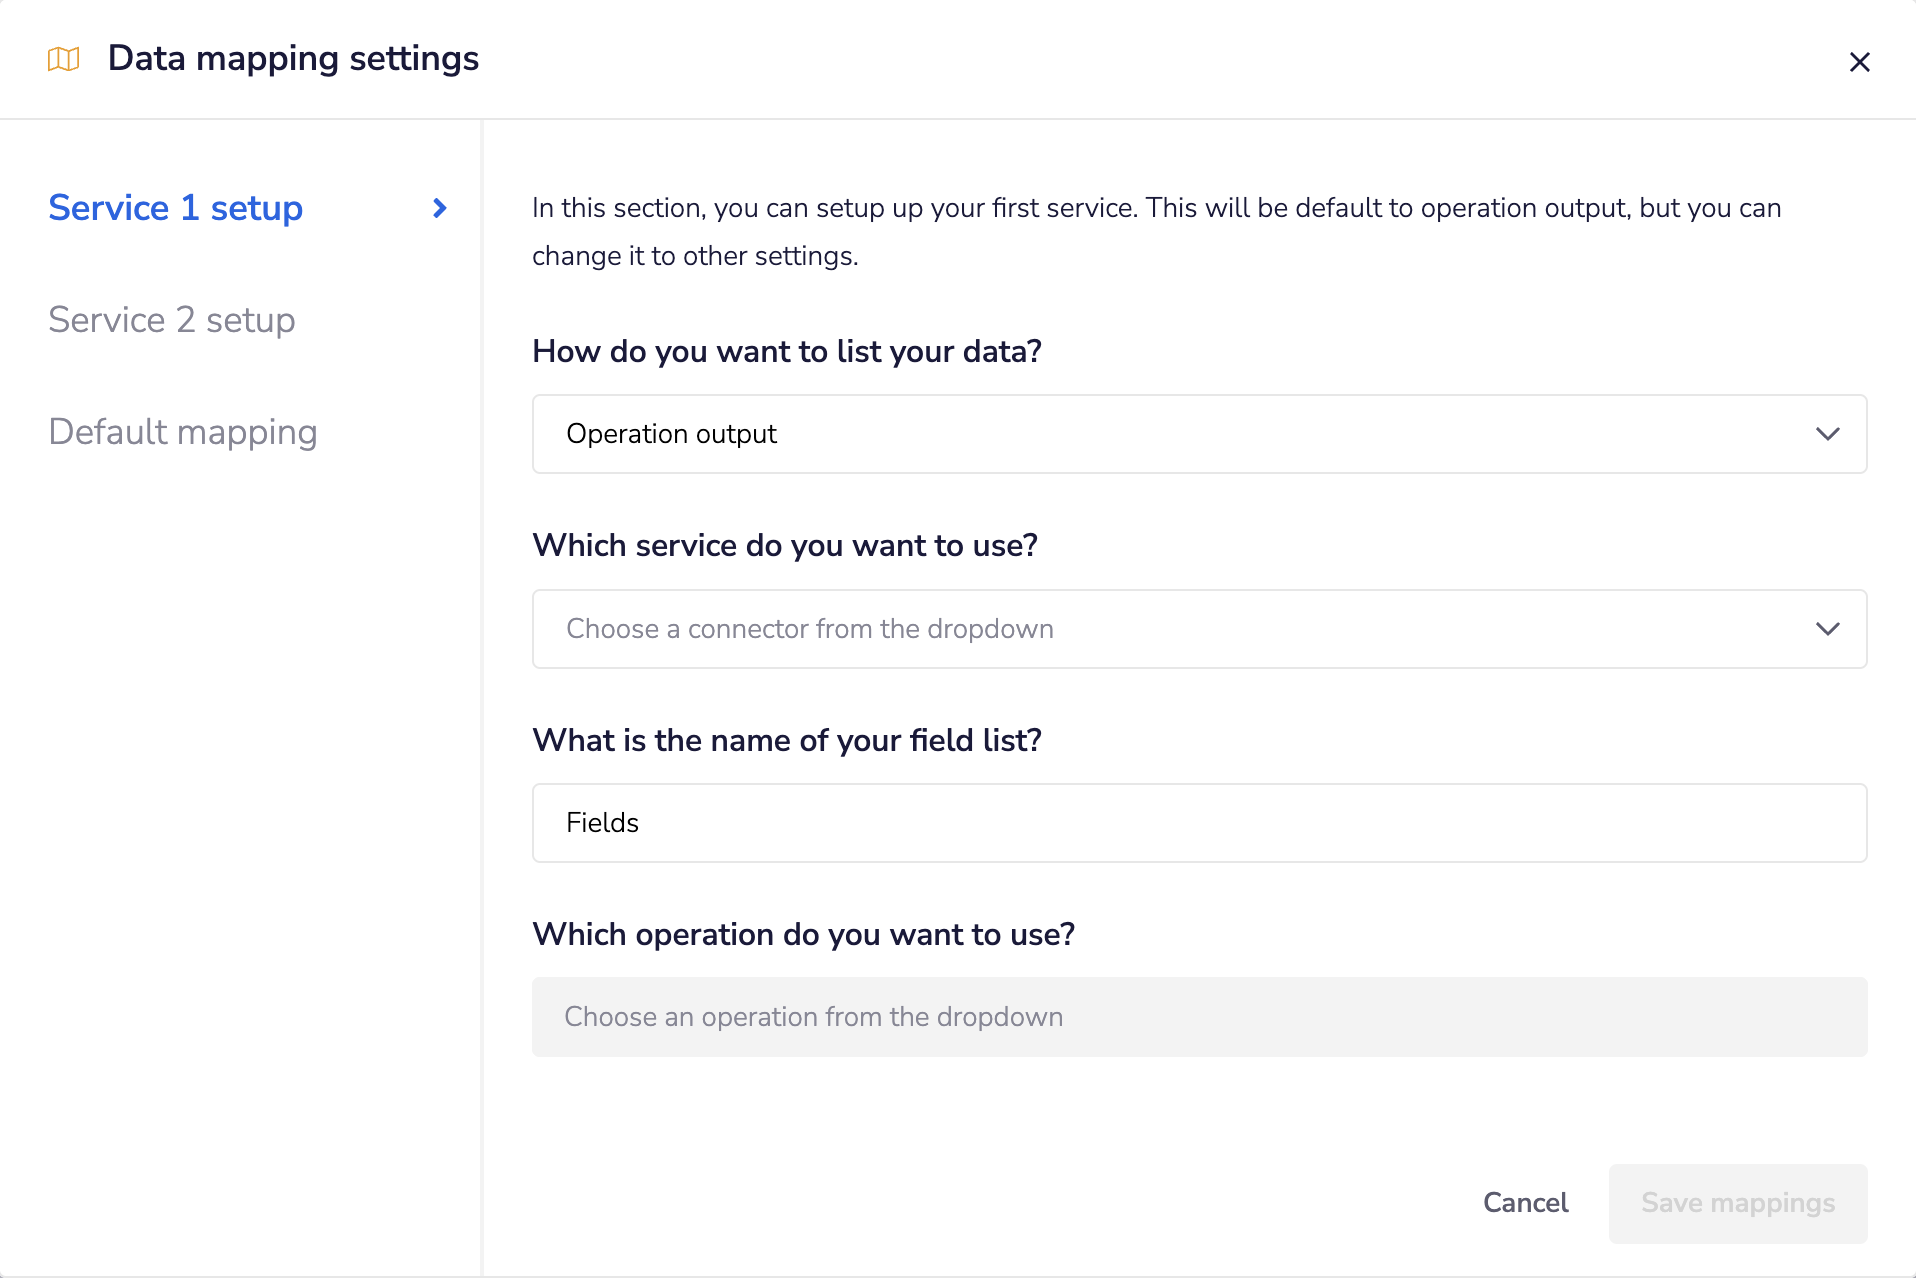The image size is (1916, 1278).
Task: Open the Operation output dropdown
Action: tap(1198, 434)
